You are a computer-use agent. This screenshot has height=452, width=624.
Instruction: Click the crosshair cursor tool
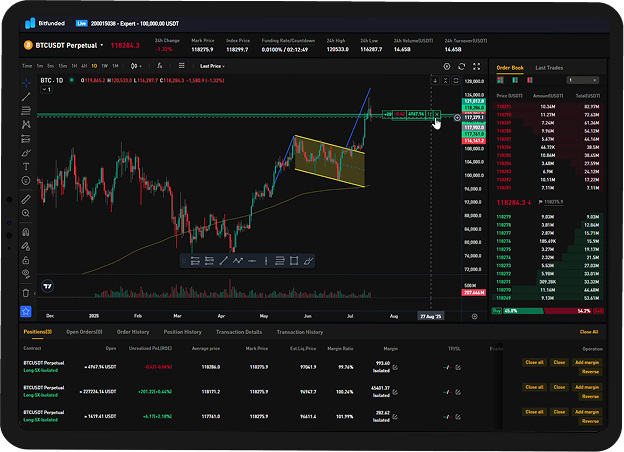pos(26,81)
